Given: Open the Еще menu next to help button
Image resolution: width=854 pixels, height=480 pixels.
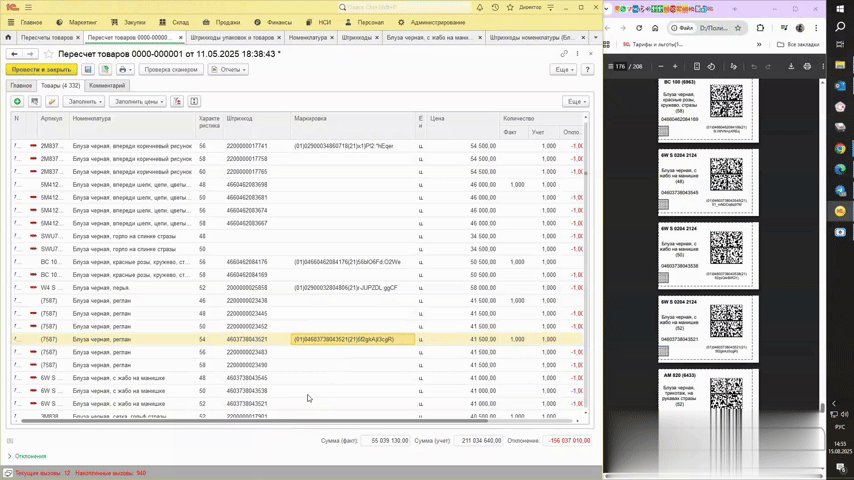Looking at the screenshot, I should click(563, 70).
